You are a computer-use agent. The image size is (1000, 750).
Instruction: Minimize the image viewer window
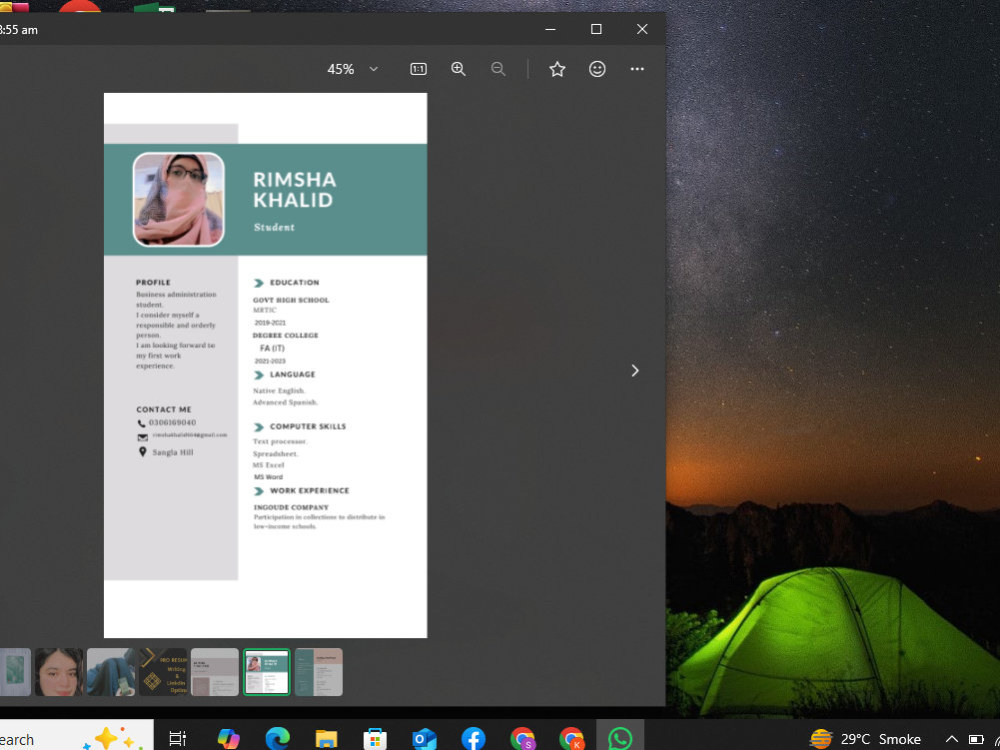(550, 29)
